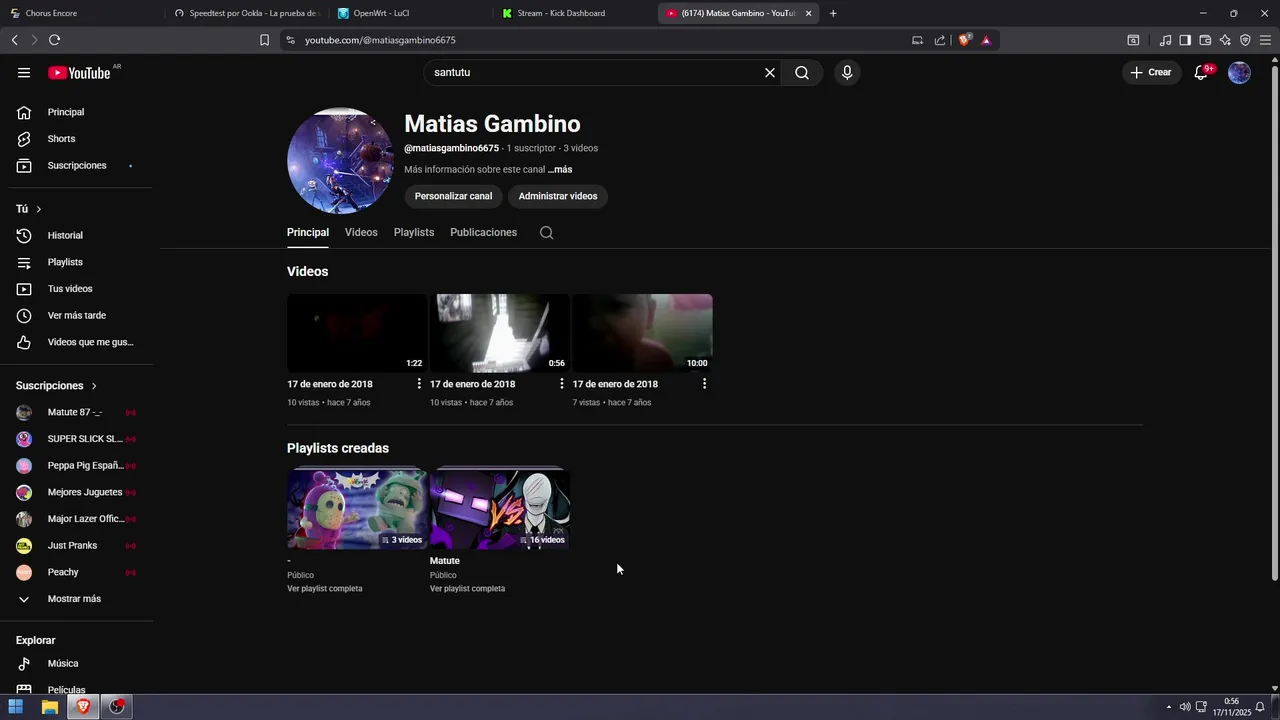
Task: Reload the page with the refresh icon
Action: coord(54,40)
